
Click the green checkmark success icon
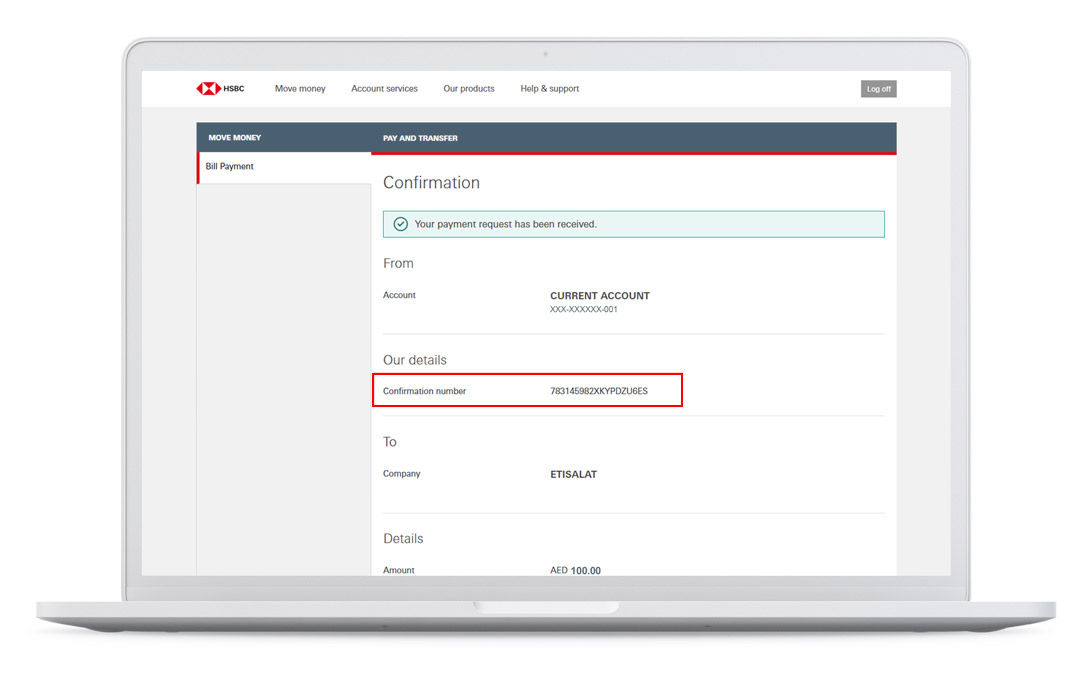point(400,224)
